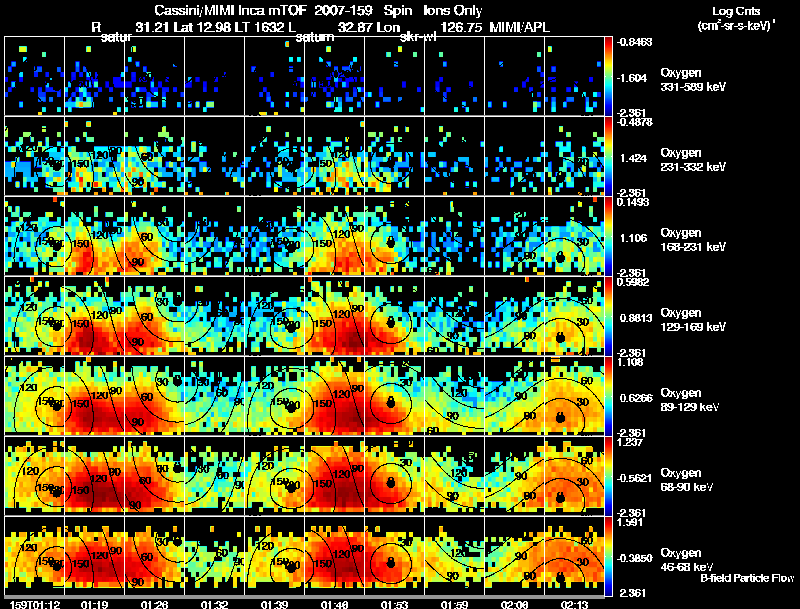
Task: Click the color bar beside Oxygen 46-68 keV
Action: (608, 556)
